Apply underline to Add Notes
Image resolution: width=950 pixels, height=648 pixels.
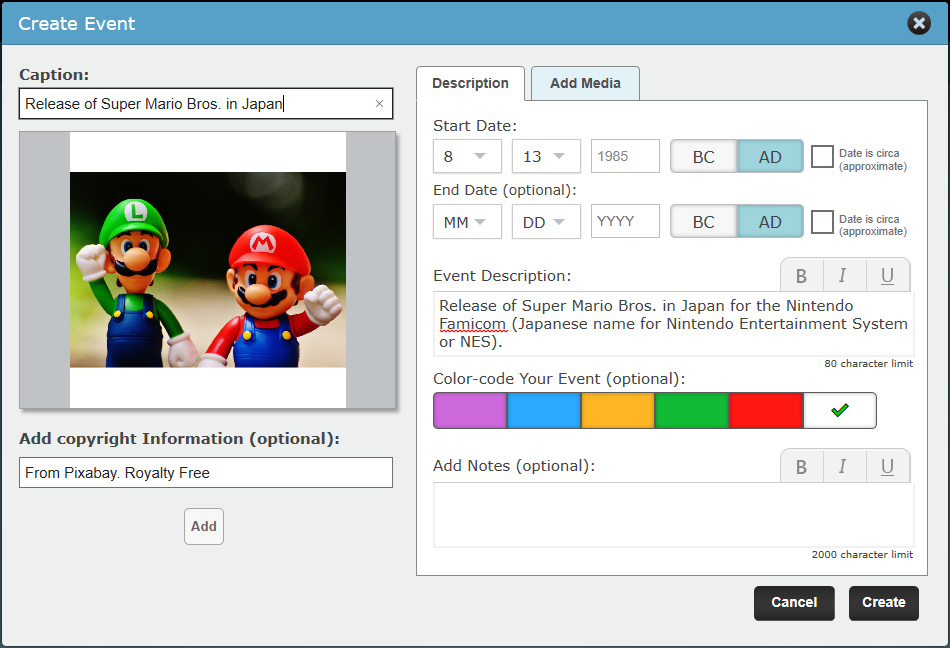click(888, 466)
